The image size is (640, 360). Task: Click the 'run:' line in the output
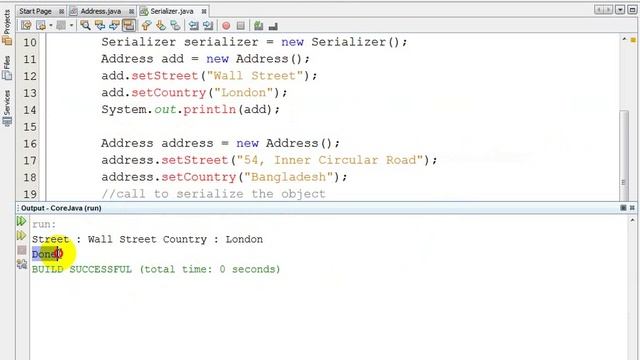44,224
